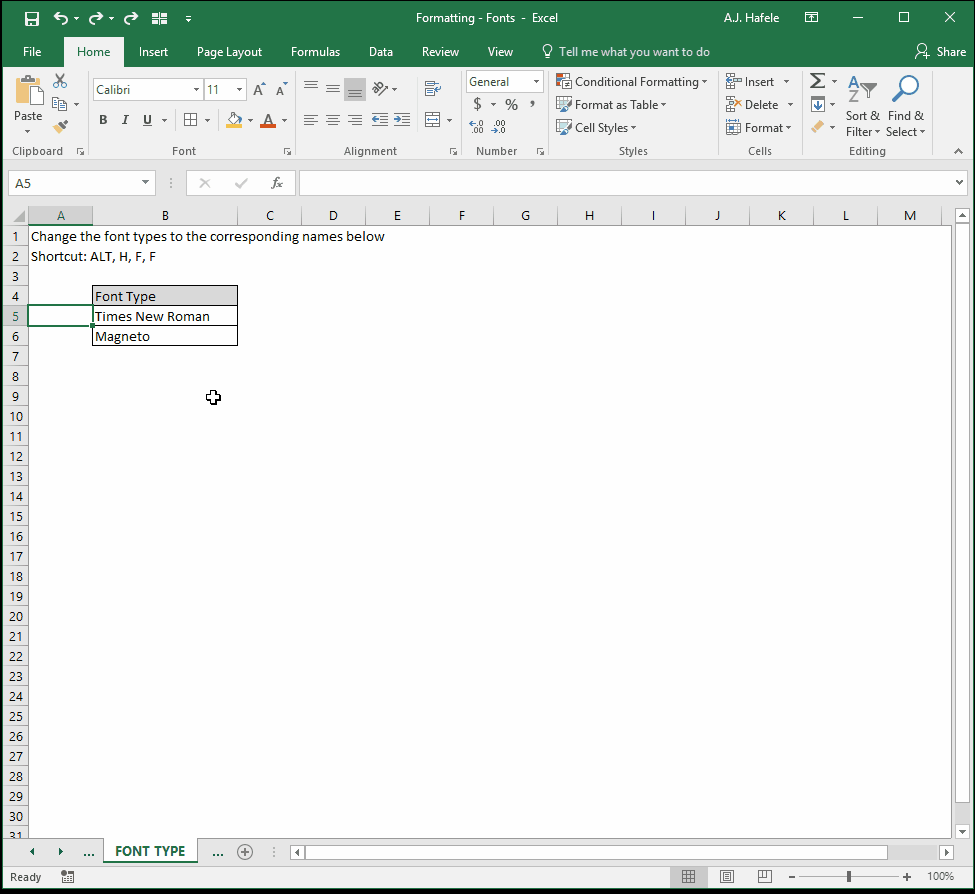Image resolution: width=975 pixels, height=894 pixels.
Task: Decrease decimal places
Action: click(x=499, y=127)
